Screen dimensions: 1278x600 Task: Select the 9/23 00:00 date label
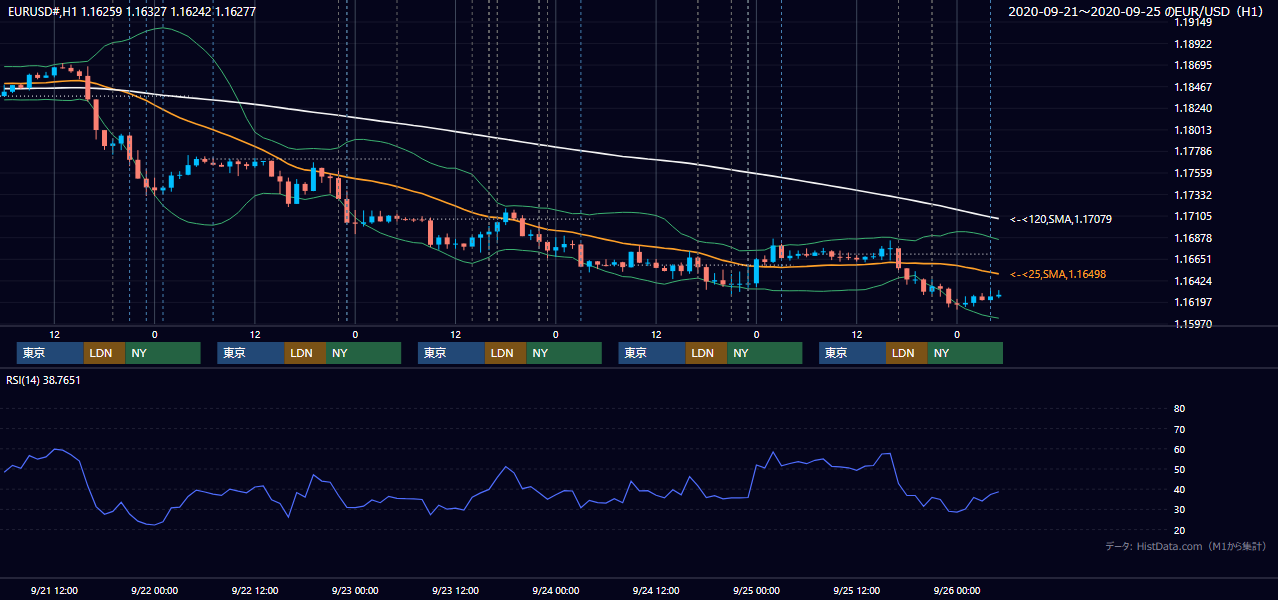coord(355,590)
